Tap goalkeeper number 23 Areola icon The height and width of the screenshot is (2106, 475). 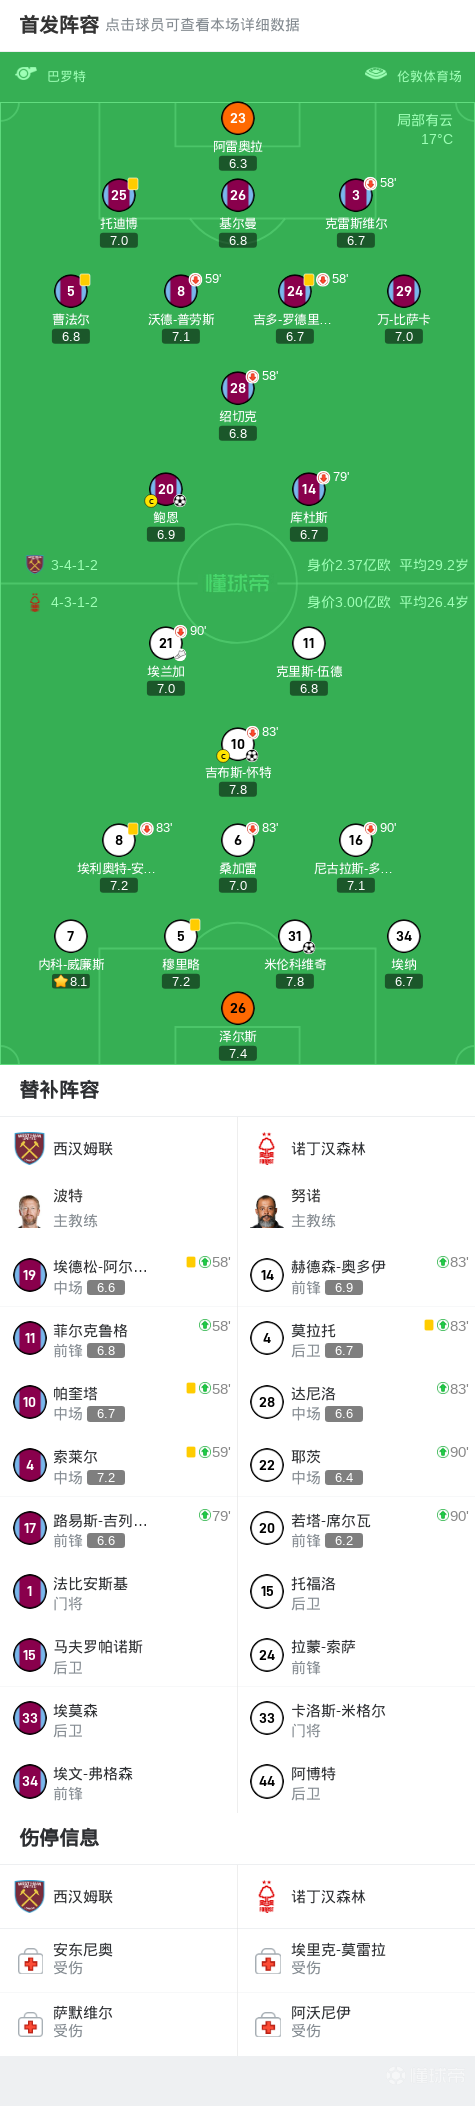coord(237,118)
